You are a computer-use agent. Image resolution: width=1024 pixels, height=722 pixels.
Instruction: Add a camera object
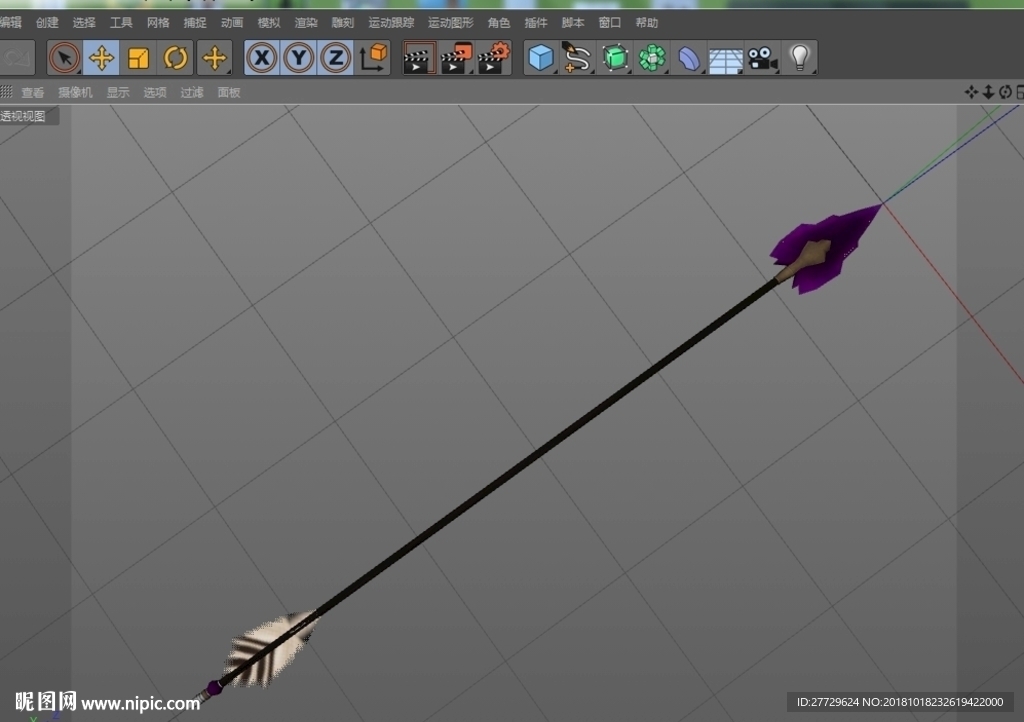click(762, 58)
